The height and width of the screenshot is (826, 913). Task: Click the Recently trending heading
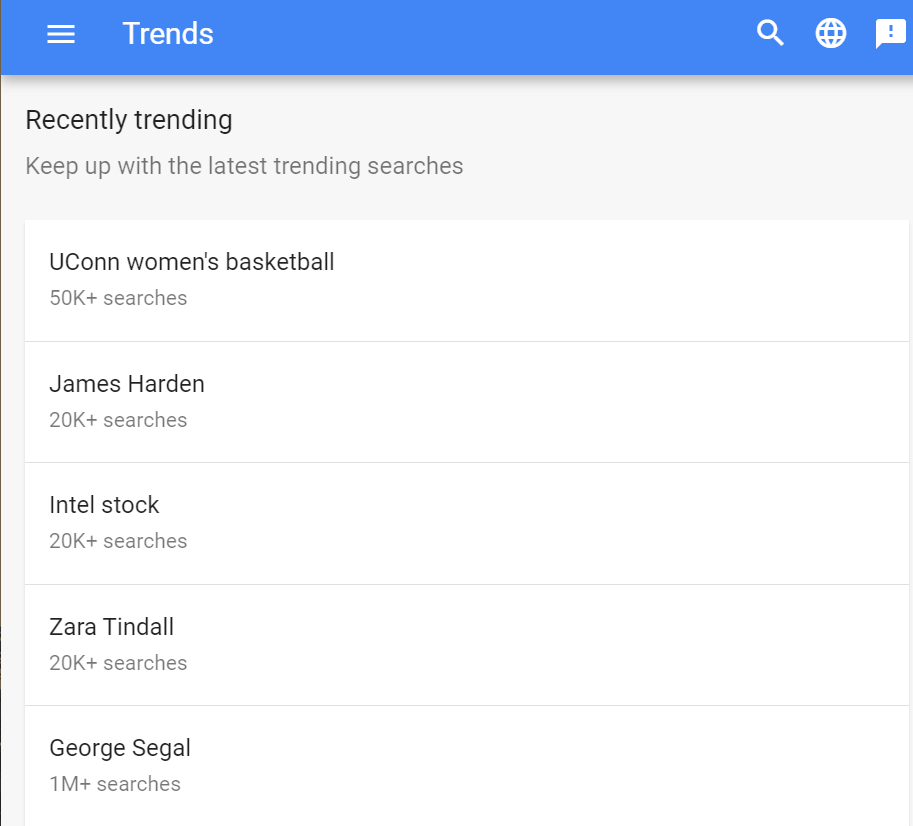[129, 120]
